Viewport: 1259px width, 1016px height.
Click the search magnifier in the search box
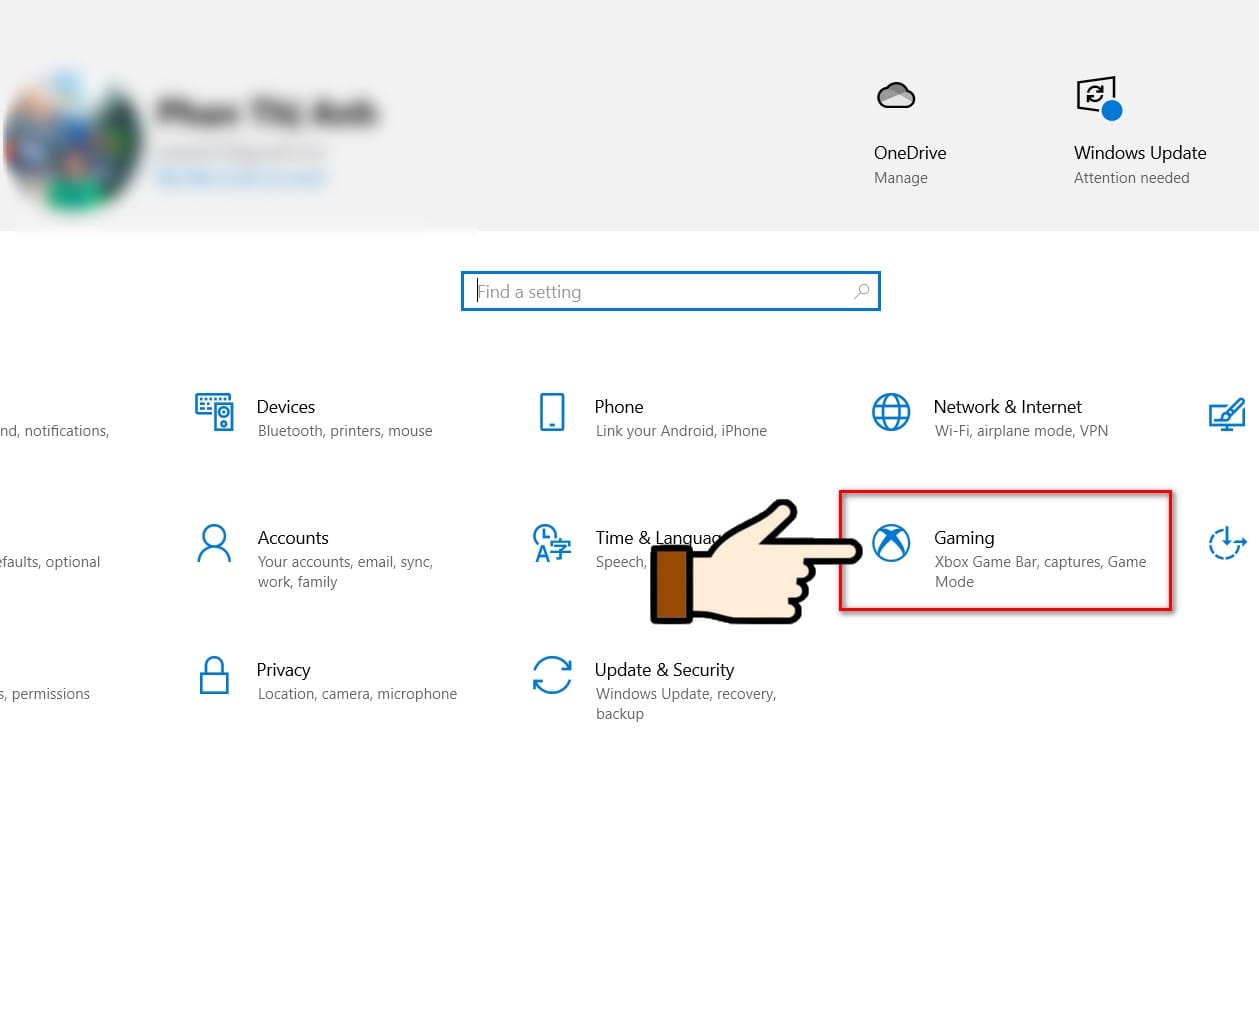862,291
